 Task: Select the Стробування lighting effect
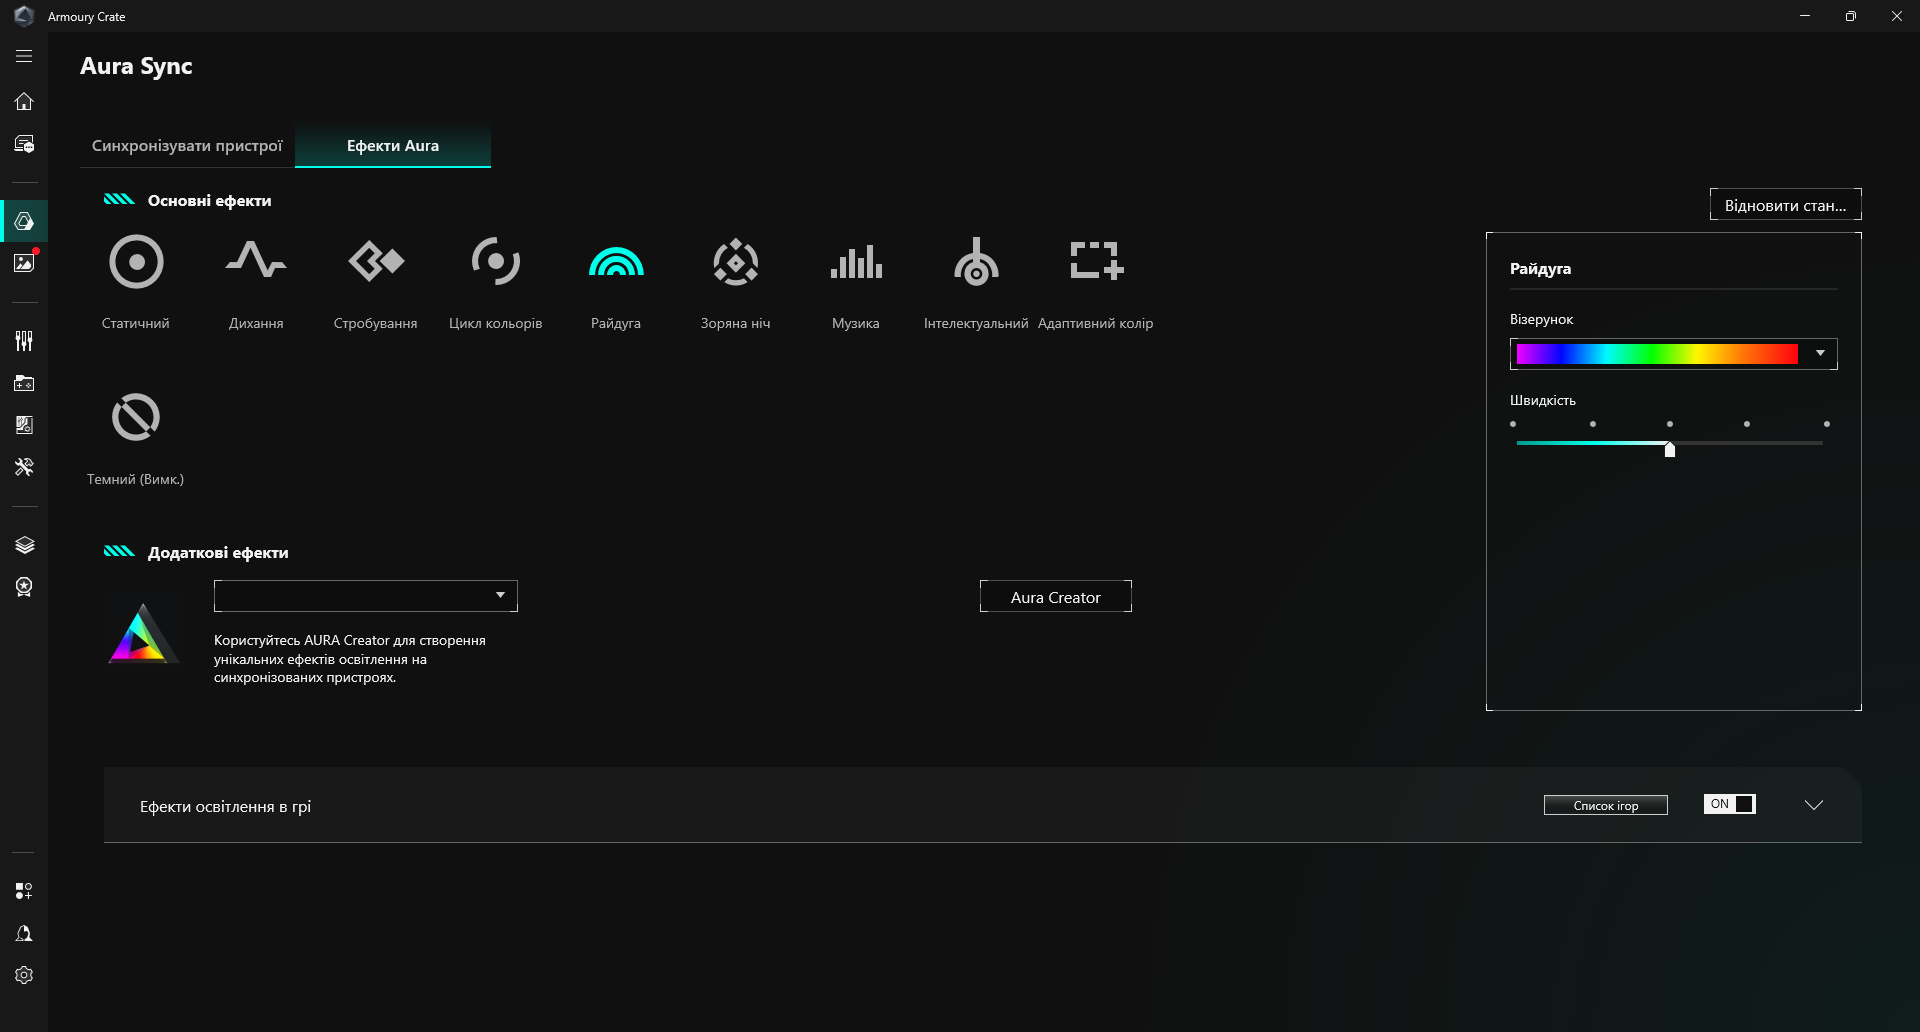tap(376, 282)
